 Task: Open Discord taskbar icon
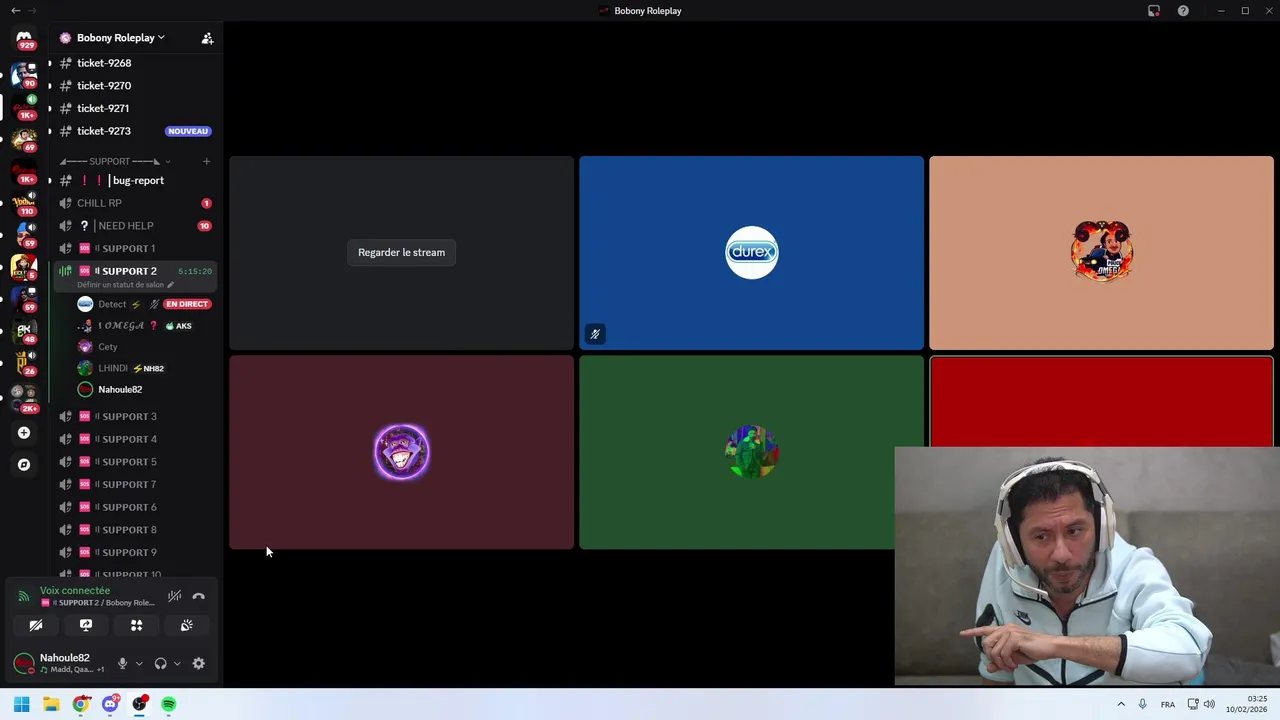(x=110, y=704)
